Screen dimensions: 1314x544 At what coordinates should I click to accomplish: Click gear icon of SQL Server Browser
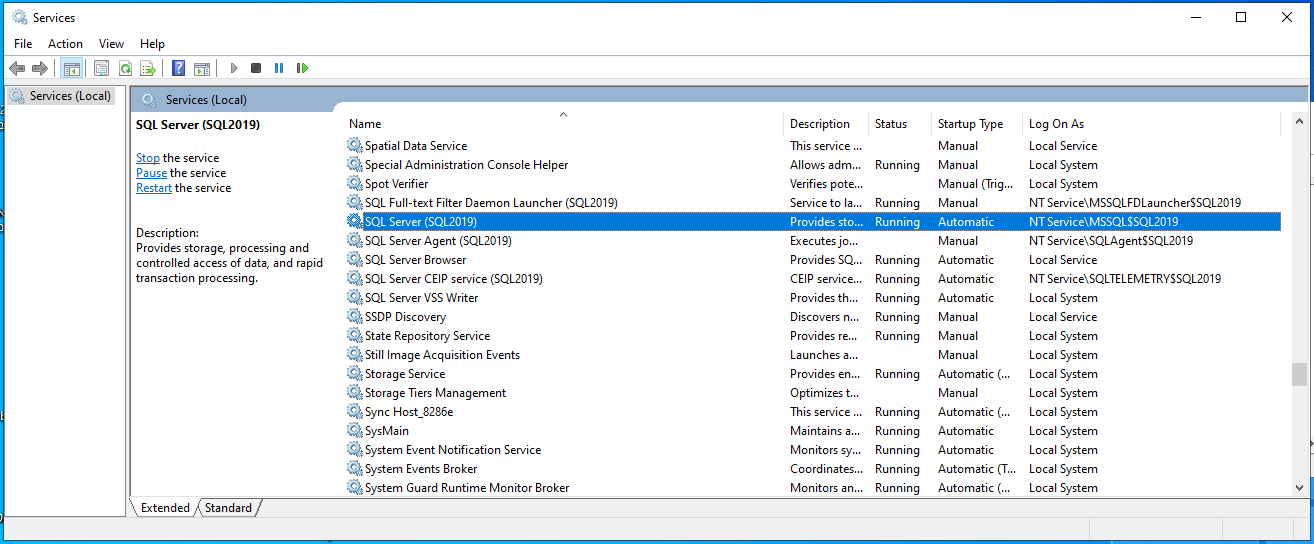354,260
